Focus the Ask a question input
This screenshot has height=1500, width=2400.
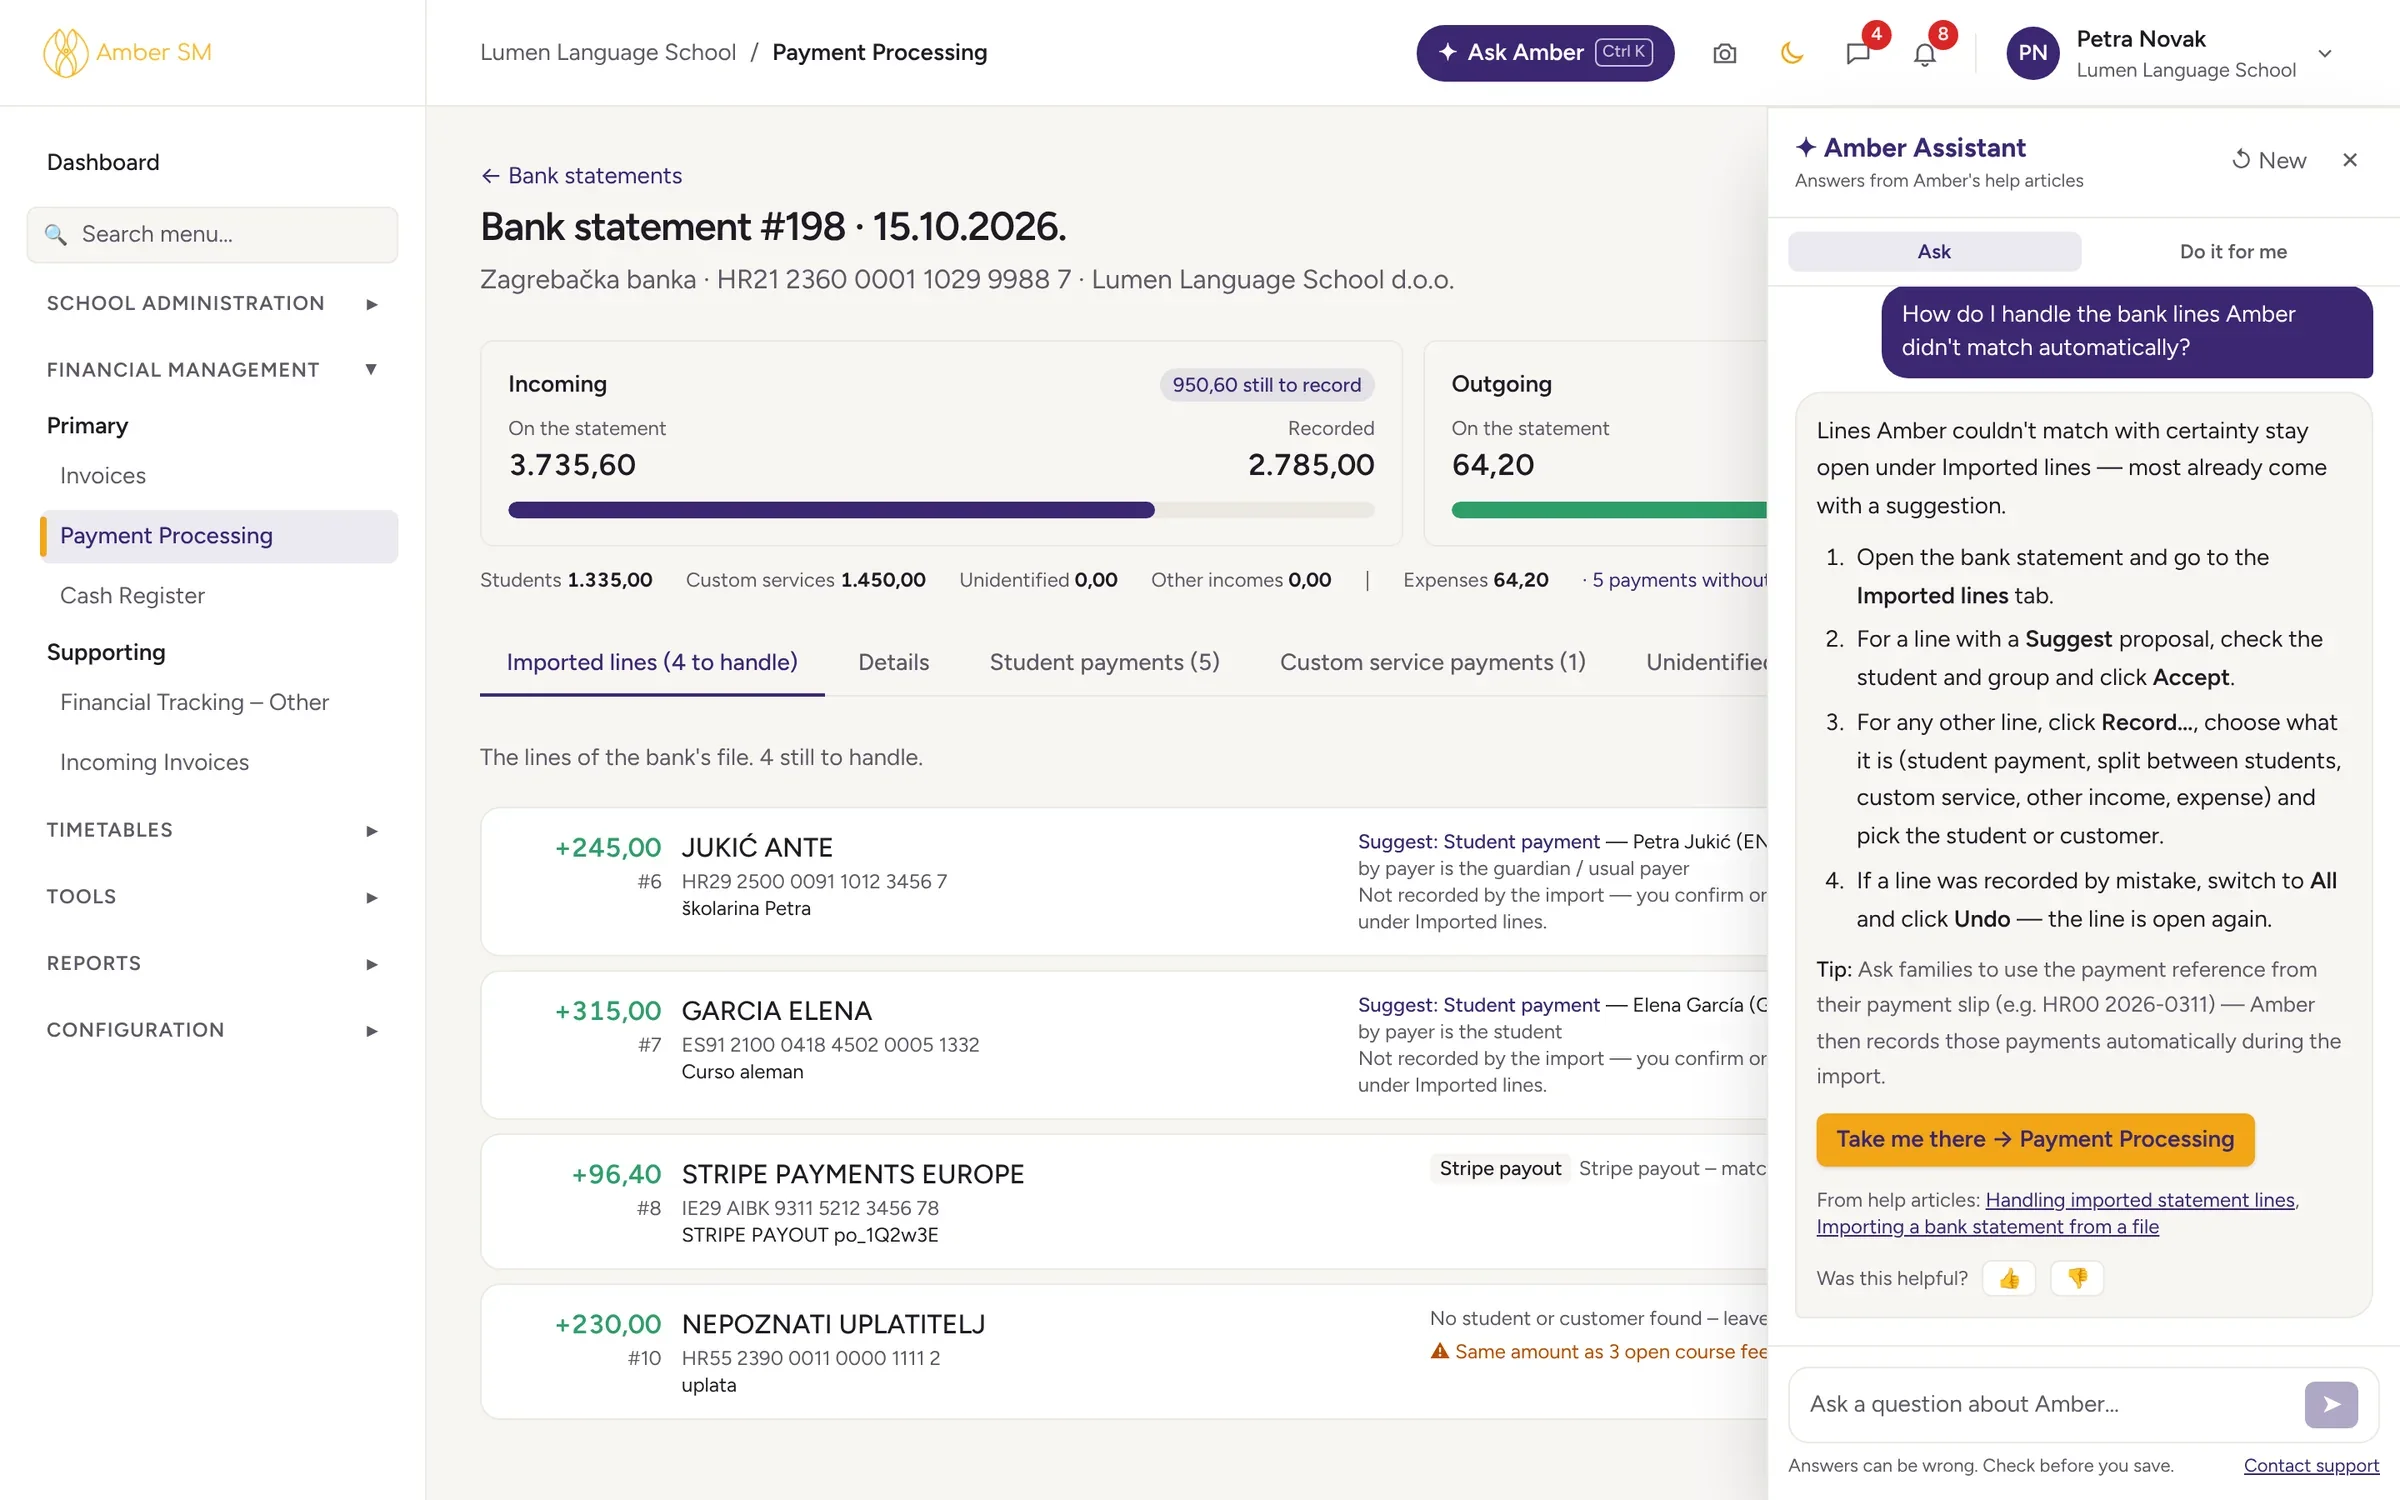pos(2048,1404)
